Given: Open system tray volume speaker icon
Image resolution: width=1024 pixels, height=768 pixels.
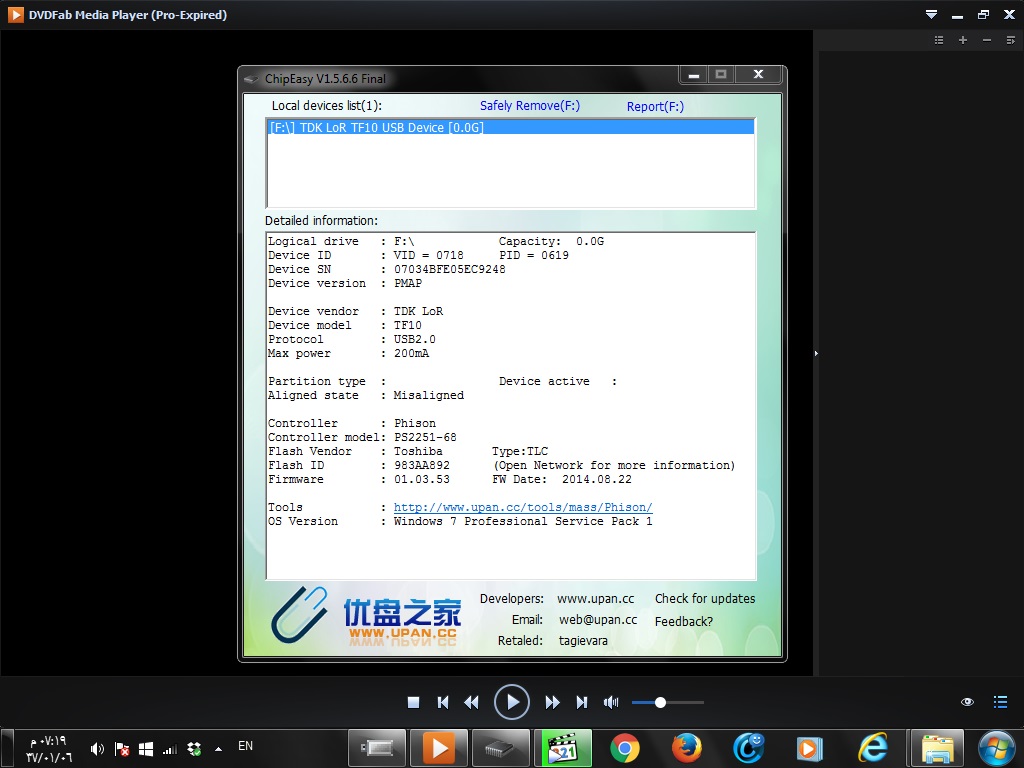Looking at the screenshot, I should [x=97, y=749].
